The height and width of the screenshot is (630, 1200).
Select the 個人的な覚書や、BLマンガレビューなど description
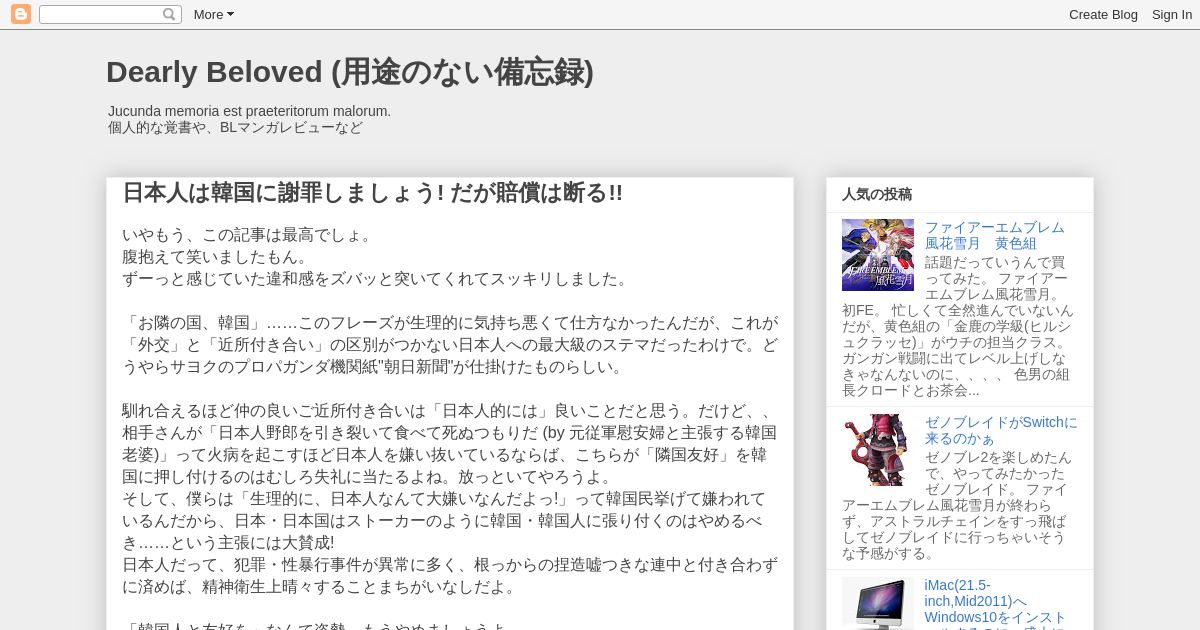click(x=235, y=127)
